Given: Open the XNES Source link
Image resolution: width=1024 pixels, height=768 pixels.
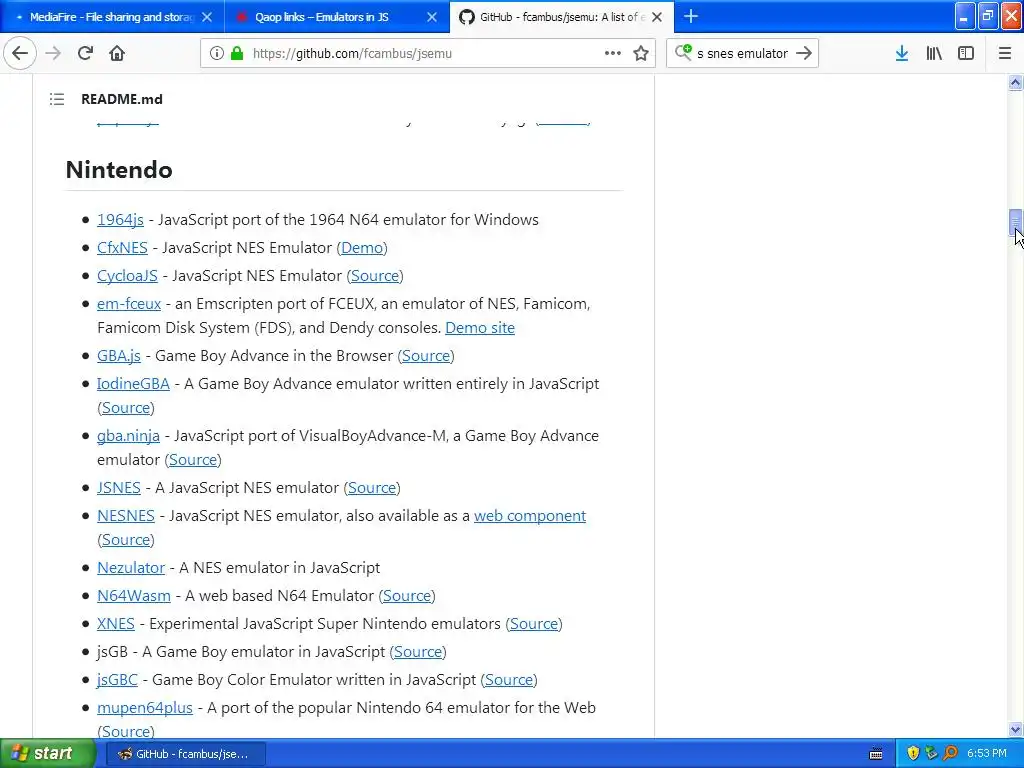Looking at the screenshot, I should (x=534, y=624).
